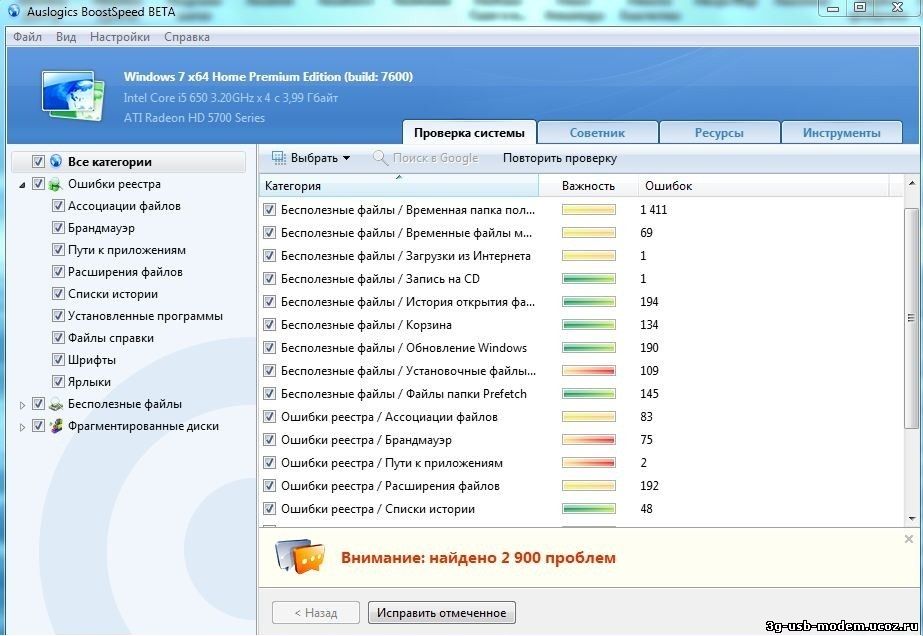Select the Списки истории tree item
923x636 pixels.
click(x=112, y=294)
